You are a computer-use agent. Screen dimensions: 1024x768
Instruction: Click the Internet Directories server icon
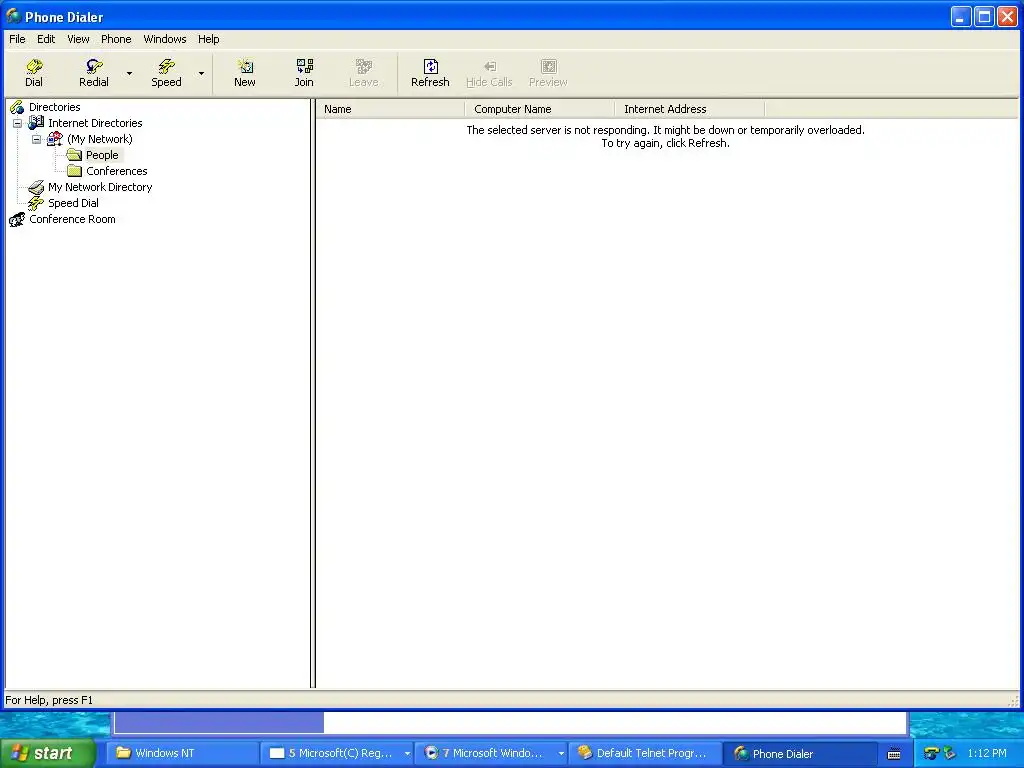pos(36,123)
